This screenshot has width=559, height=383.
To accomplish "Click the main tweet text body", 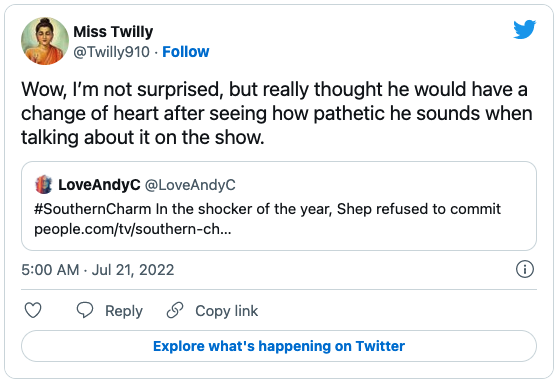I will pyautogui.click(x=277, y=113).
